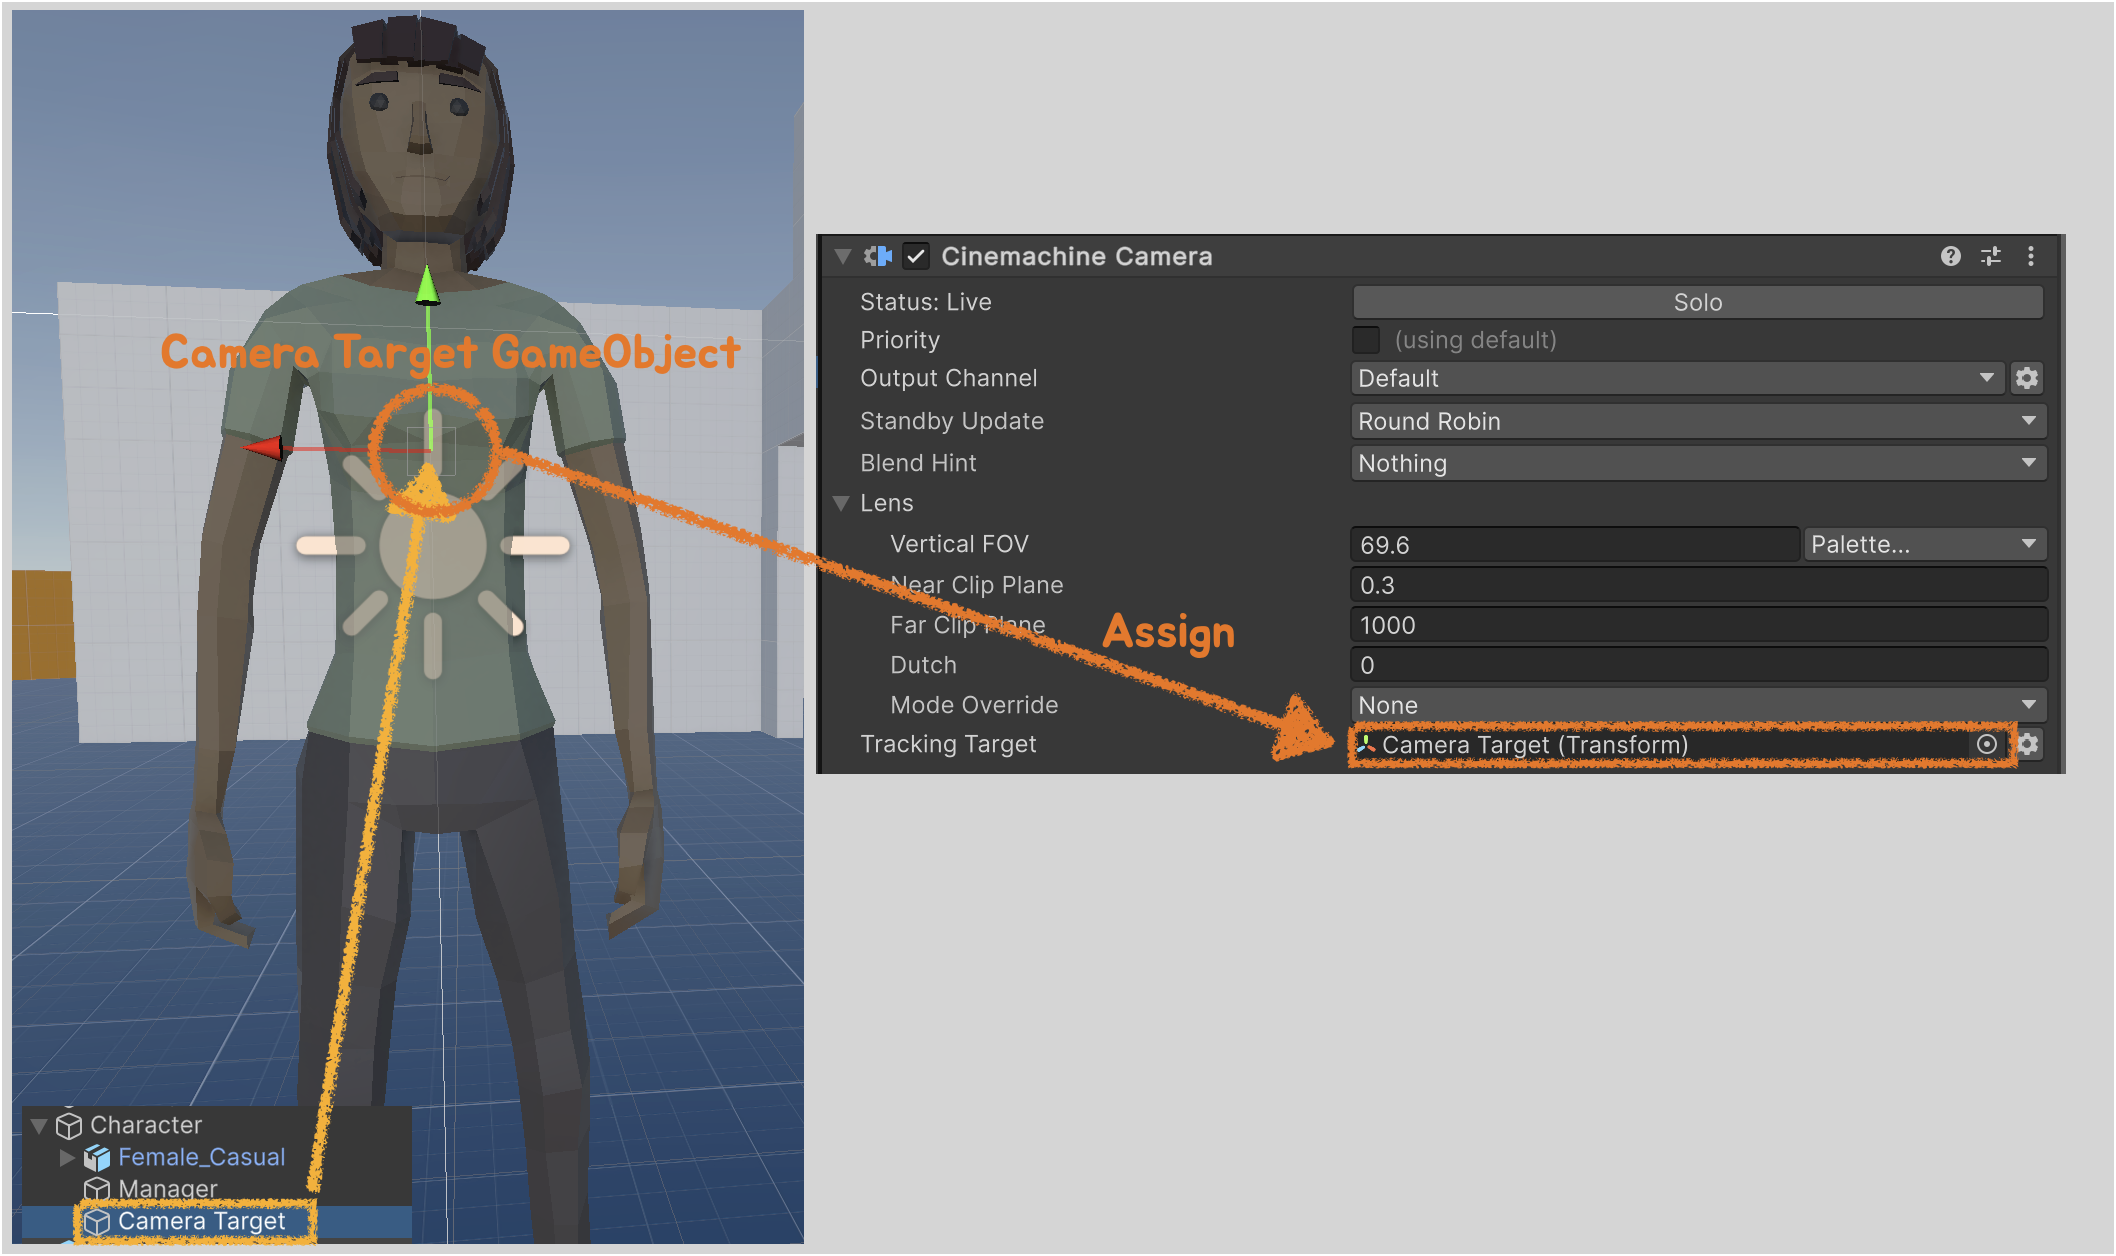Expand the Female_Casual prefab item
The height and width of the screenshot is (1256, 2116).
point(67,1157)
